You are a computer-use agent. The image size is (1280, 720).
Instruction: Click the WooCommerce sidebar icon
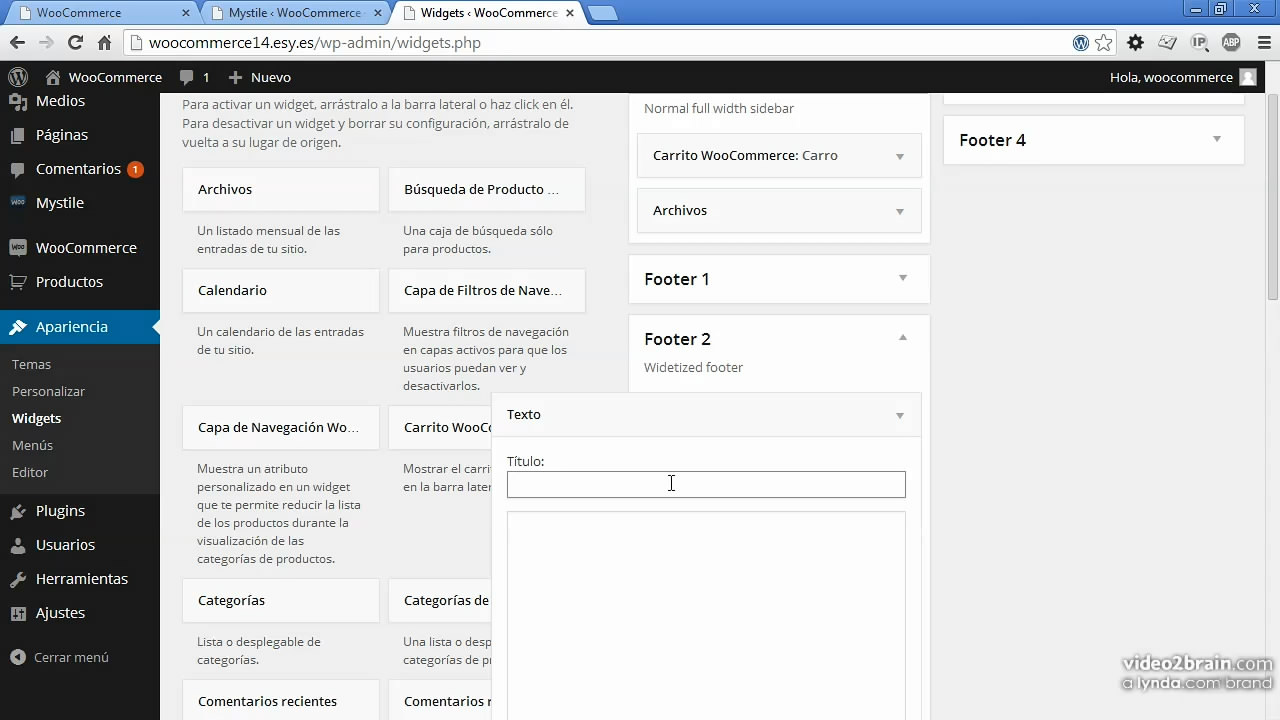tap(18, 248)
